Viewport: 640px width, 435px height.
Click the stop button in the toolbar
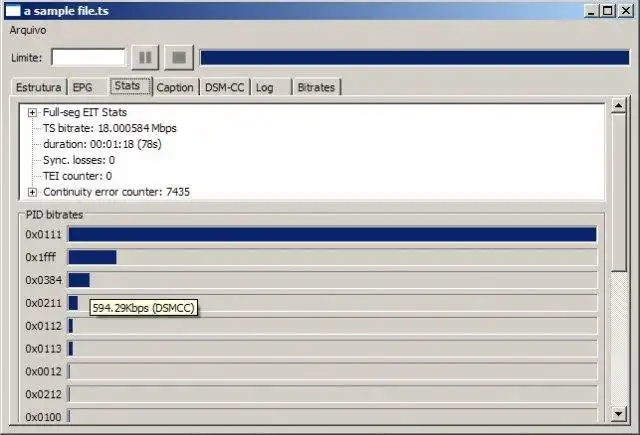(x=179, y=58)
